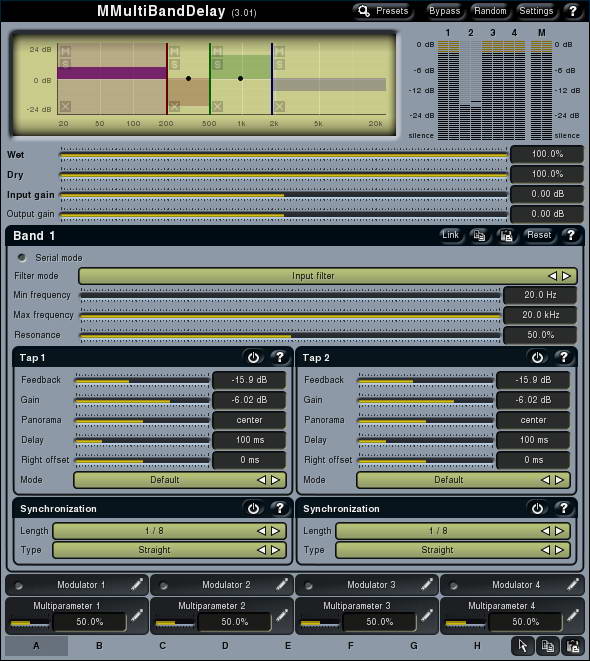Adjust the Wet slider
The image size is (590, 661).
pyautogui.click(x=284, y=155)
